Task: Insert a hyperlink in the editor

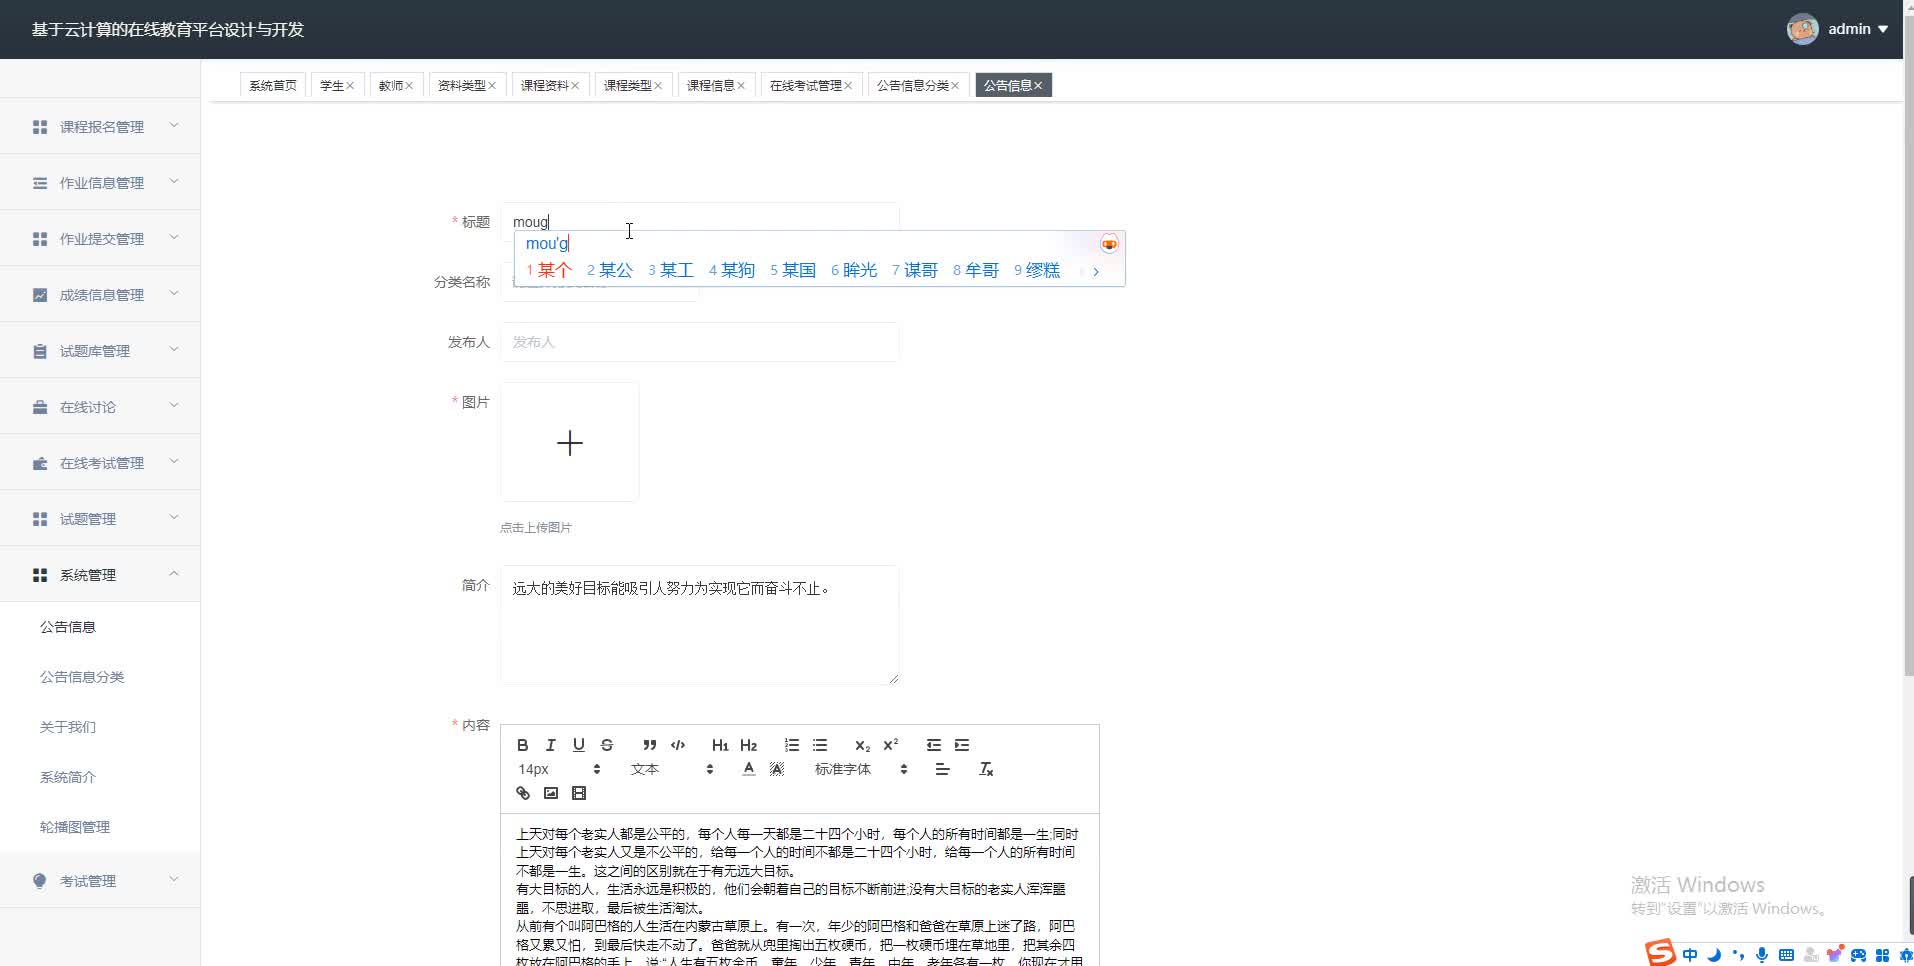Action: pyautogui.click(x=522, y=793)
